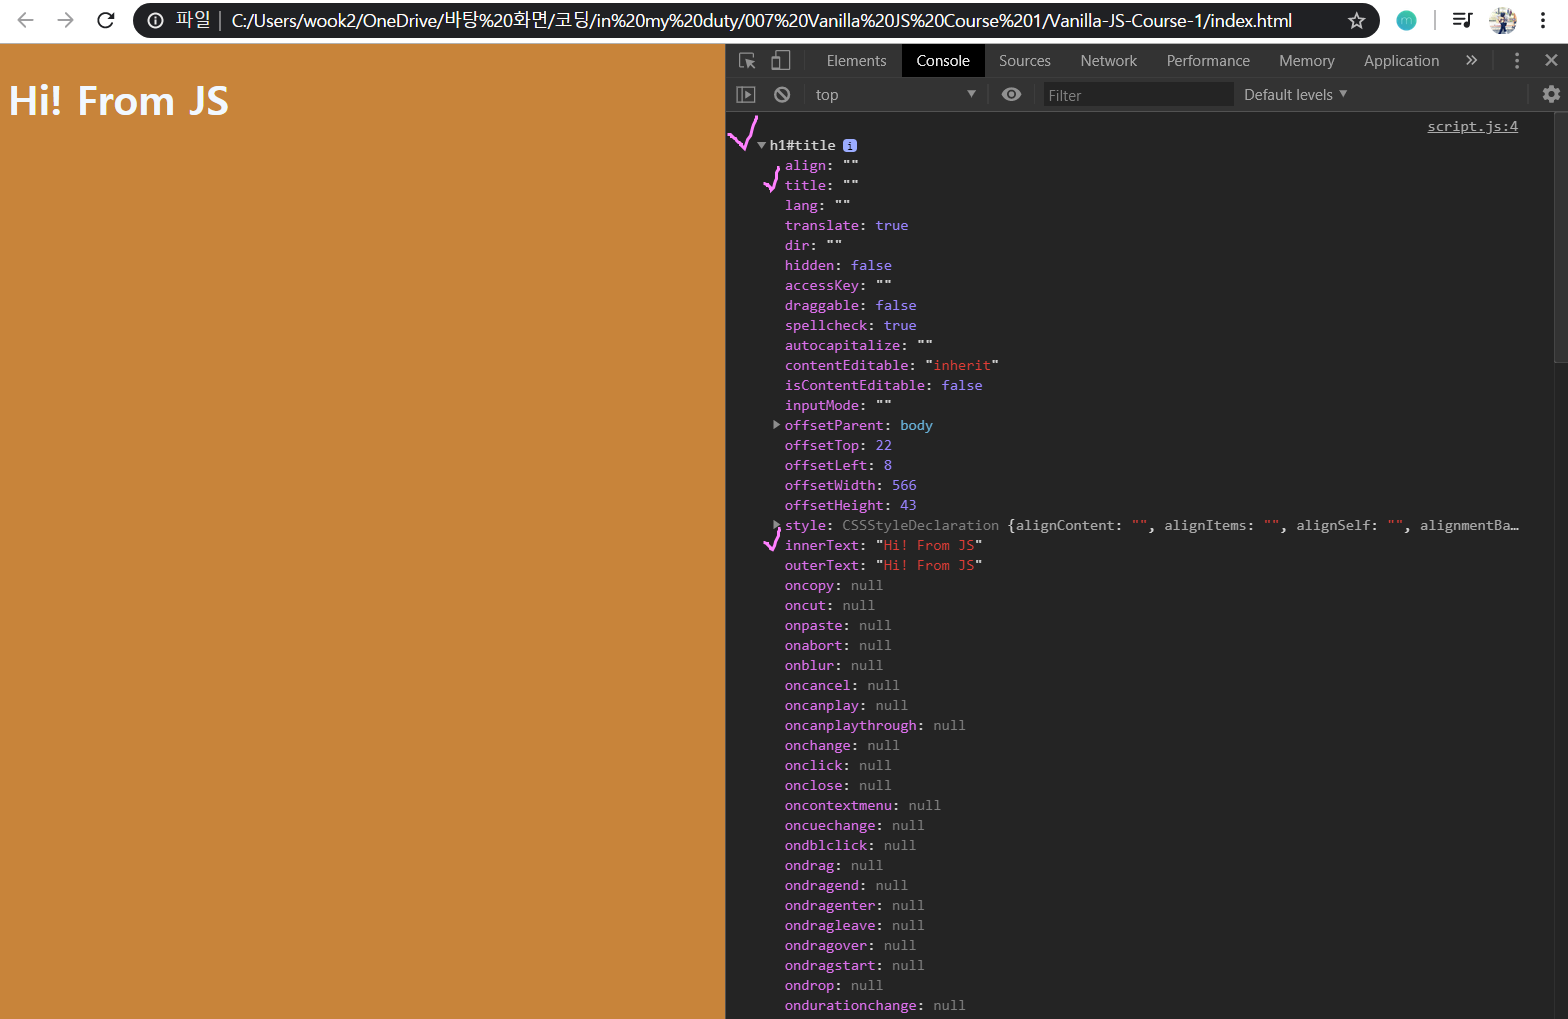
Task: Select the translate: true row
Action: click(x=846, y=225)
